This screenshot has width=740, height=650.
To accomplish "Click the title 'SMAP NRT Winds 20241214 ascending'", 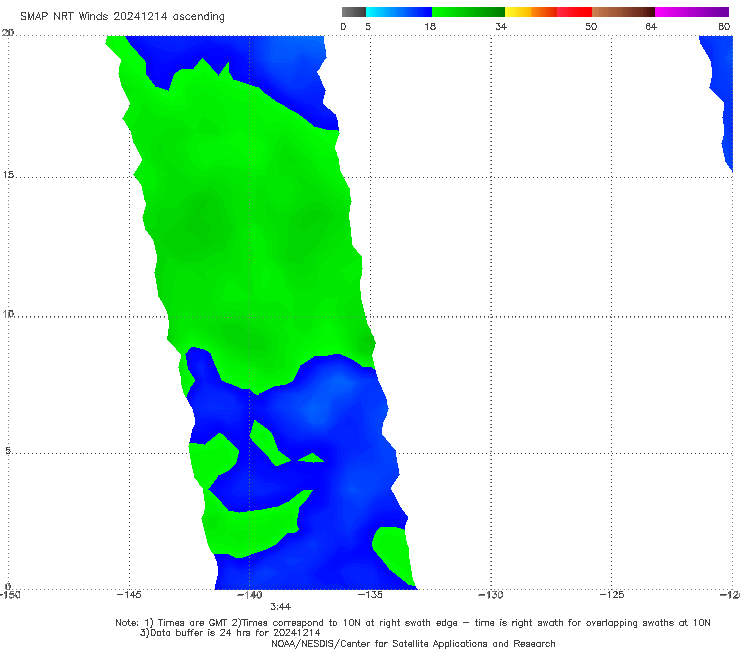I will (122, 16).
